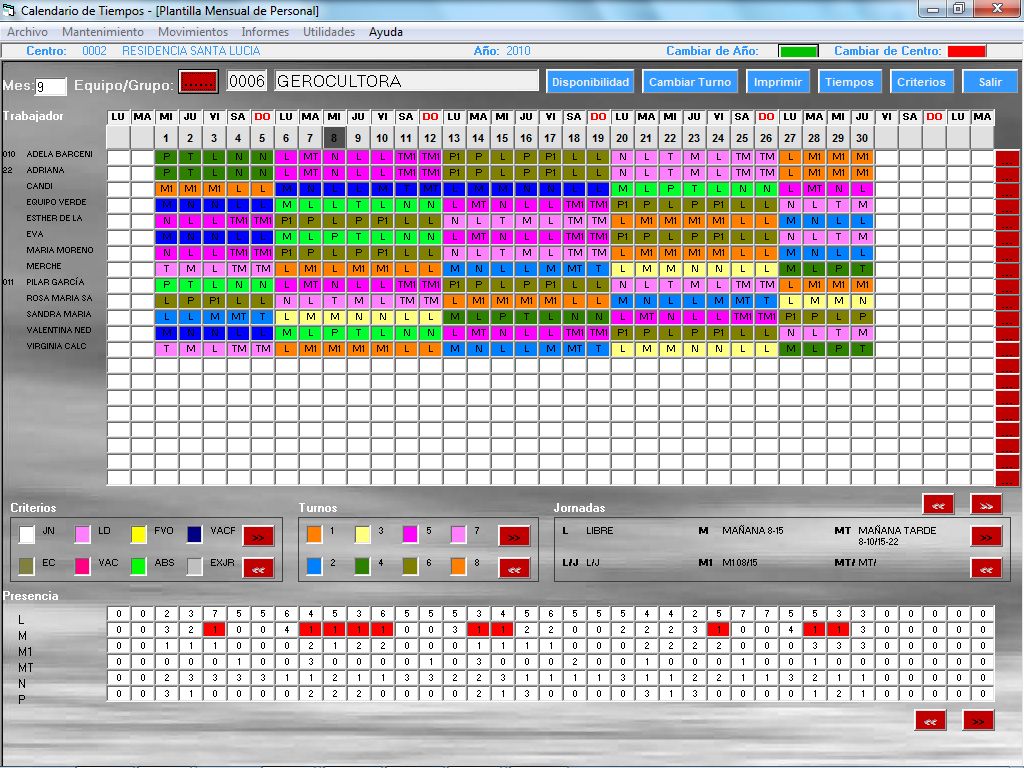The width and height of the screenshot is (1024, 768).
Task: Select the highlighted day 8 column header
Action: point(334,137)
